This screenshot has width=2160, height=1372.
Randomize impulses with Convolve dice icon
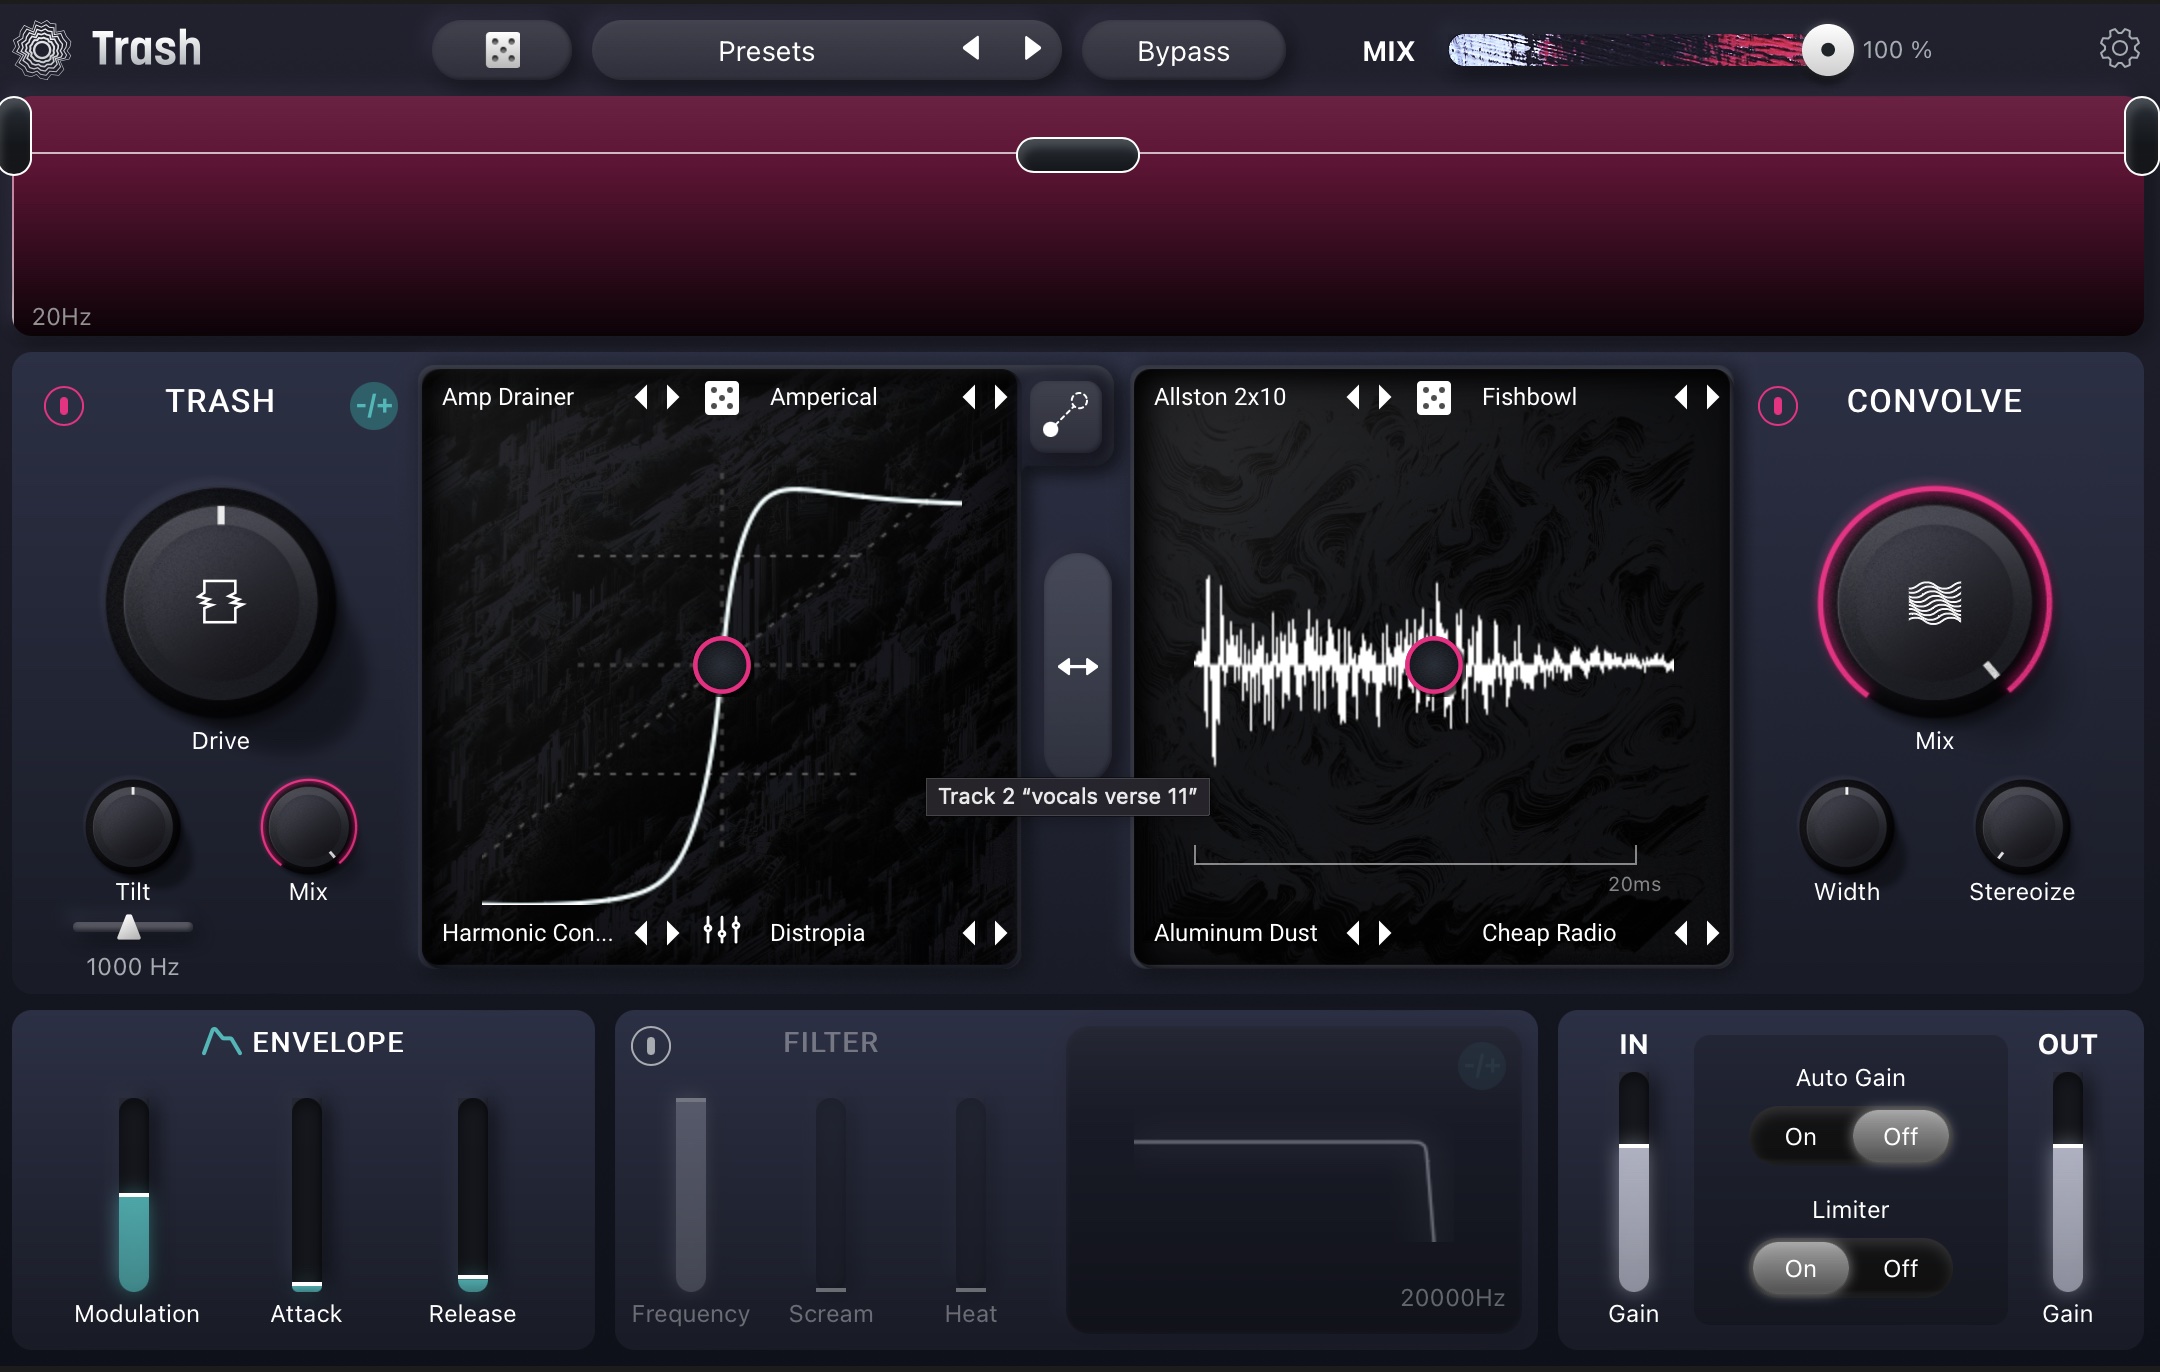[x=1433, y=397]
